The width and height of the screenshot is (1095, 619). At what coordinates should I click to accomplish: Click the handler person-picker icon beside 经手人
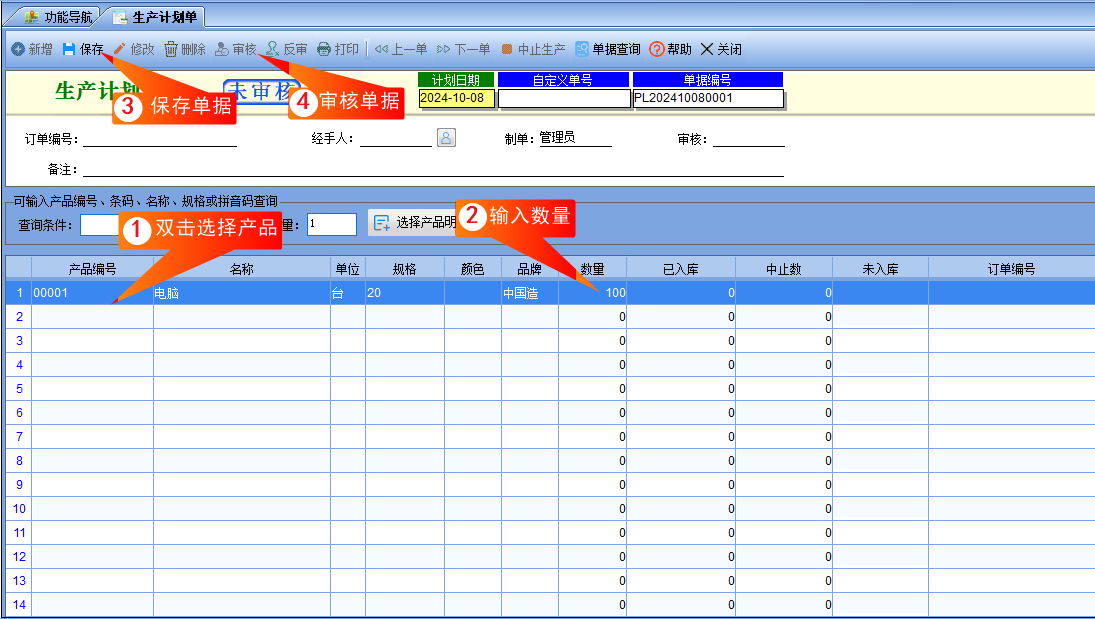point(446,138)
